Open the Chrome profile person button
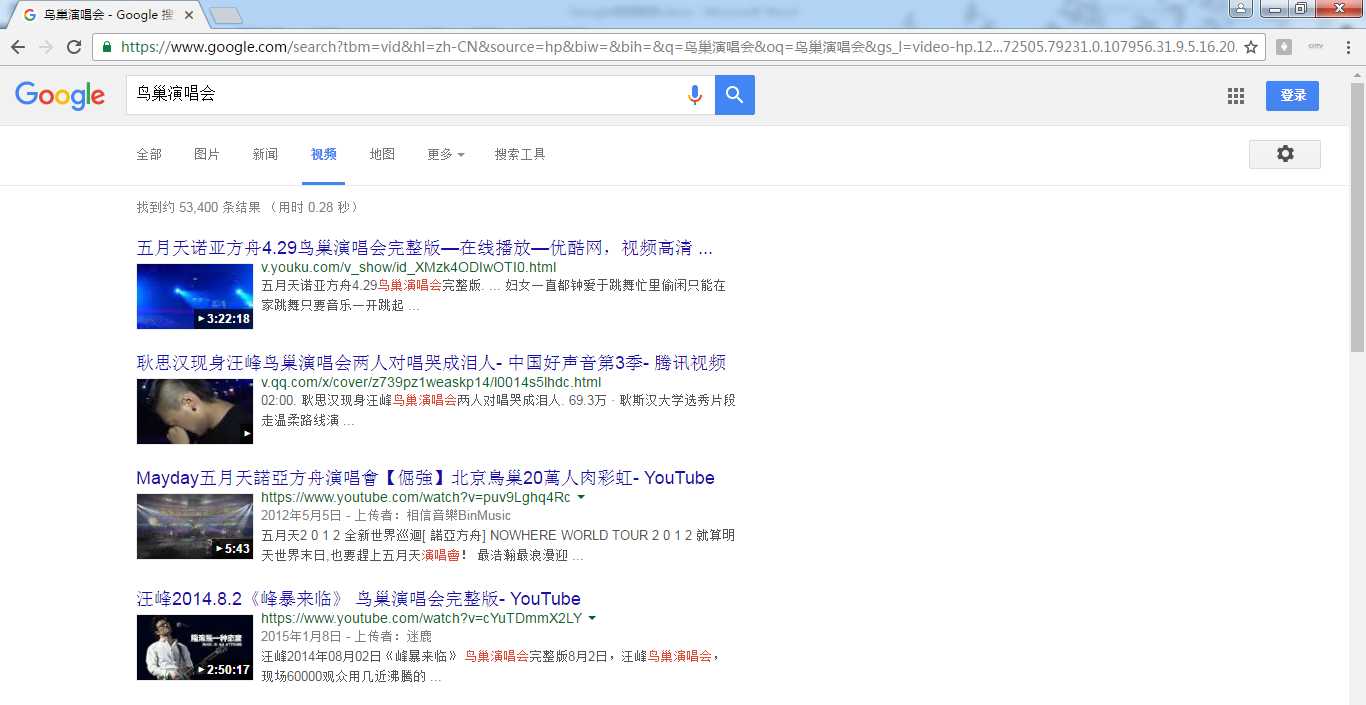The image size is (1366, 705). click(x=1240, y=8)
